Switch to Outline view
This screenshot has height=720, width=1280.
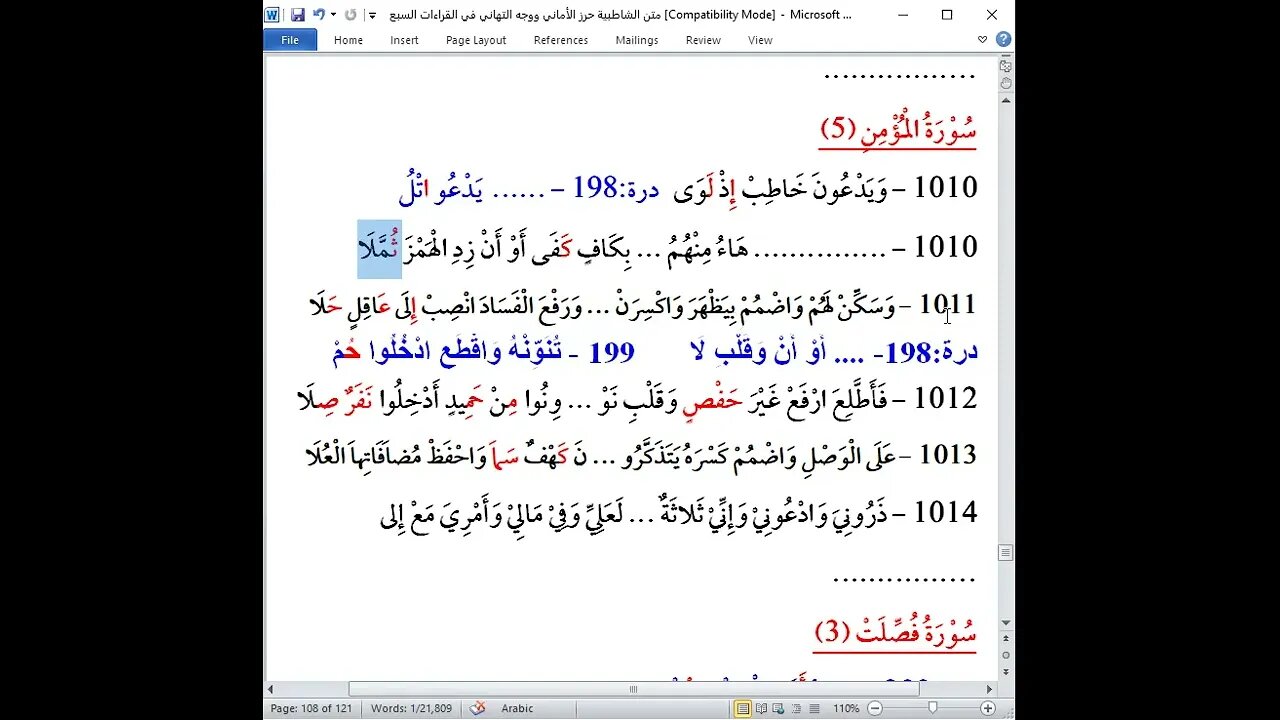pos(796,708)
